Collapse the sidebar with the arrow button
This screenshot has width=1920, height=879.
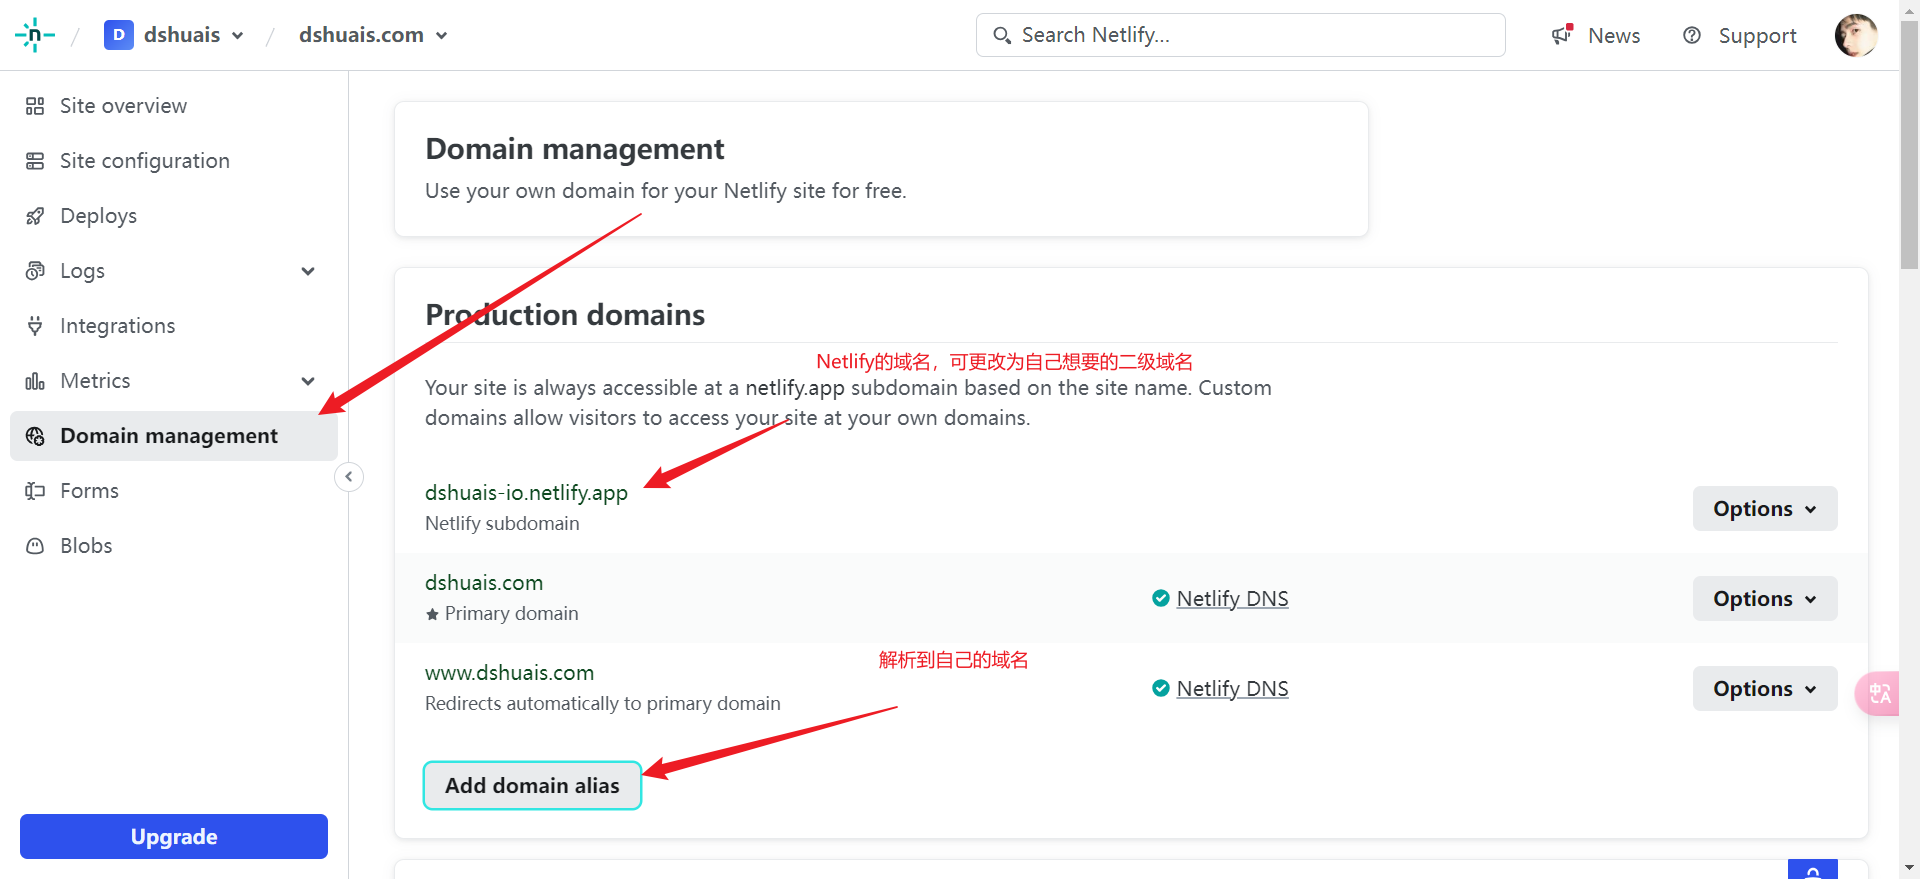348,477
